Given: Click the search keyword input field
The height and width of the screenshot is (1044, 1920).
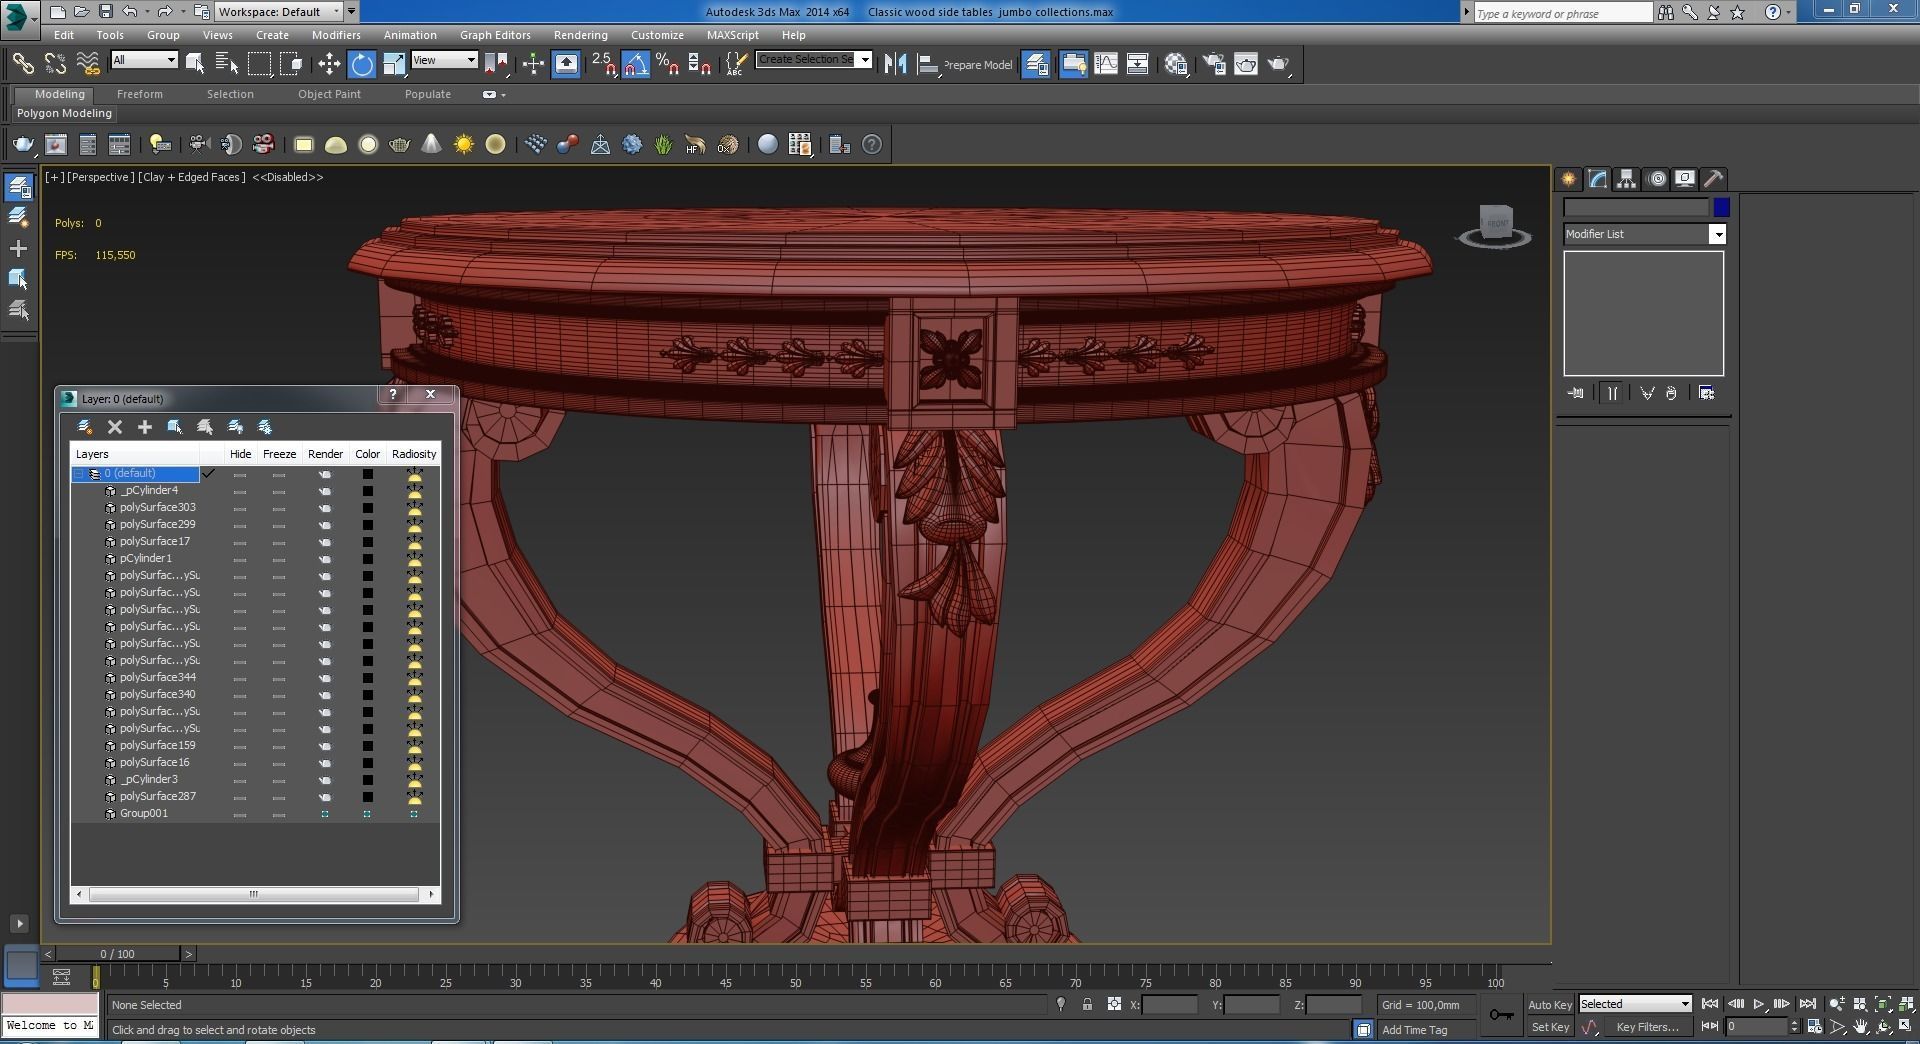Looking at the screenshot, I should 1562,13.
